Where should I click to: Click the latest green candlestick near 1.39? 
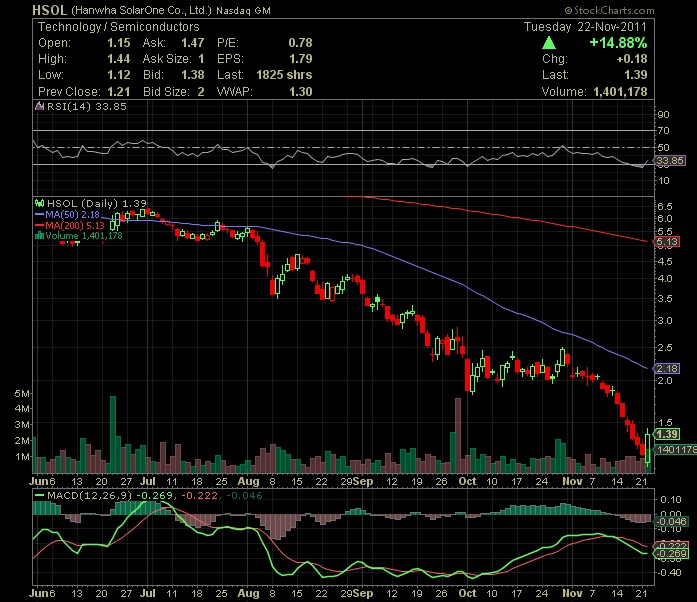pos(648,449)
